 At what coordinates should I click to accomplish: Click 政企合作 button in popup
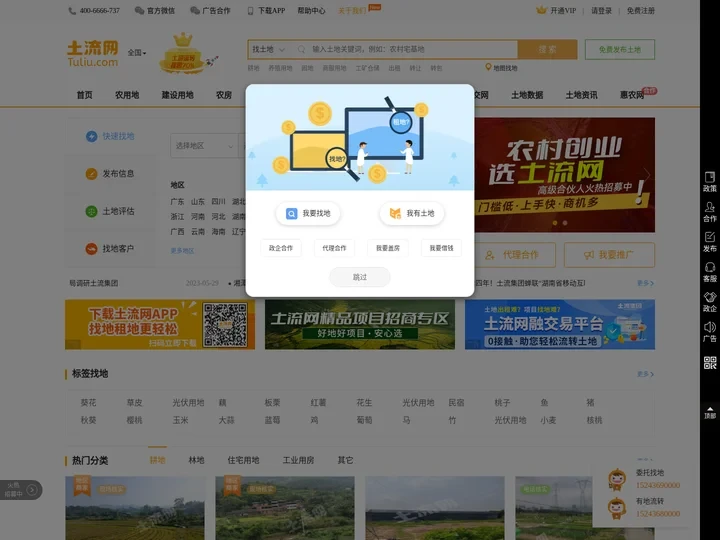[281, 248]
